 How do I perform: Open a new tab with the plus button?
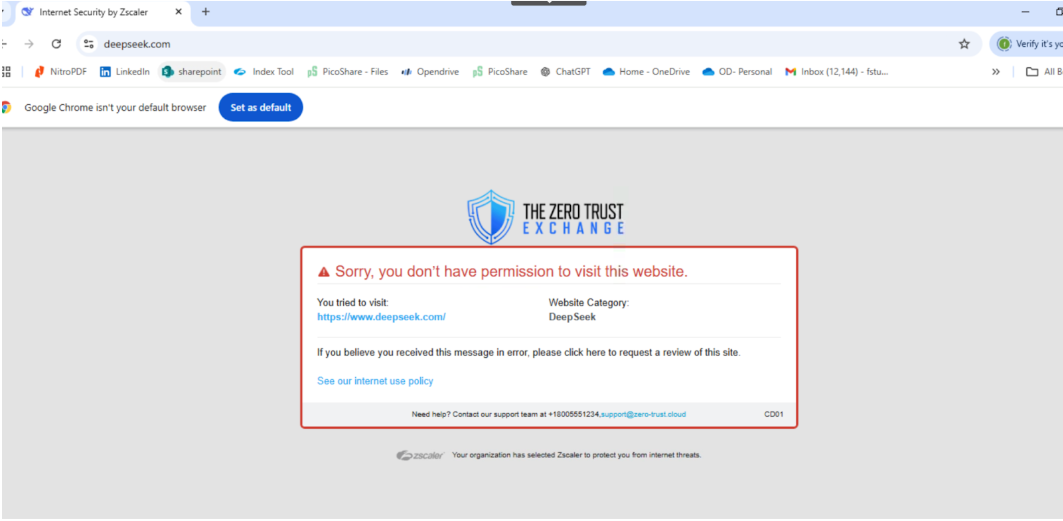[205, 12]
